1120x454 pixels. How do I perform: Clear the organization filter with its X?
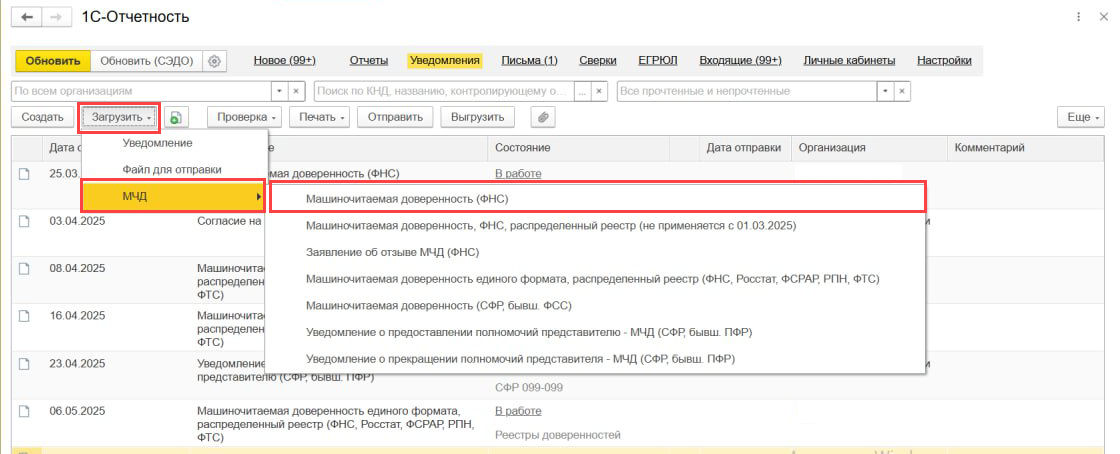click(x=298, y=91)
